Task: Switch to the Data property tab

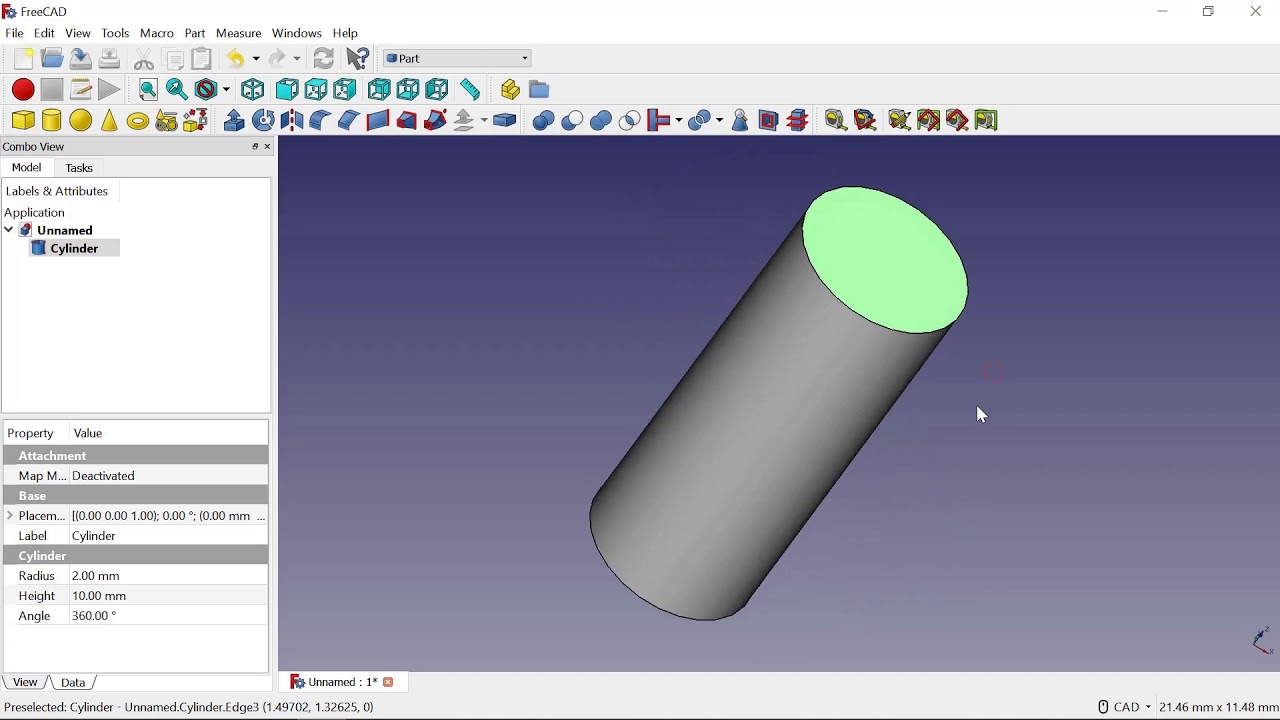Action: click(x=75, y=685)
